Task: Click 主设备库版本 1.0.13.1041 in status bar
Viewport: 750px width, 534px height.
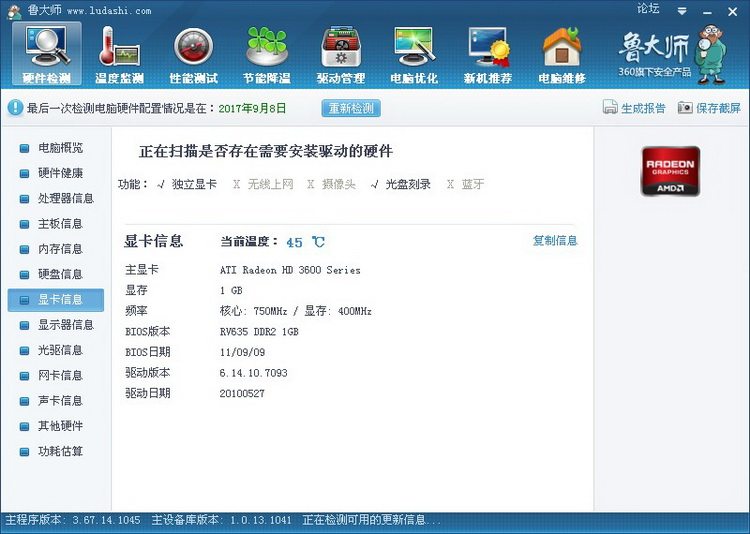Action: [x=221, y=520]
